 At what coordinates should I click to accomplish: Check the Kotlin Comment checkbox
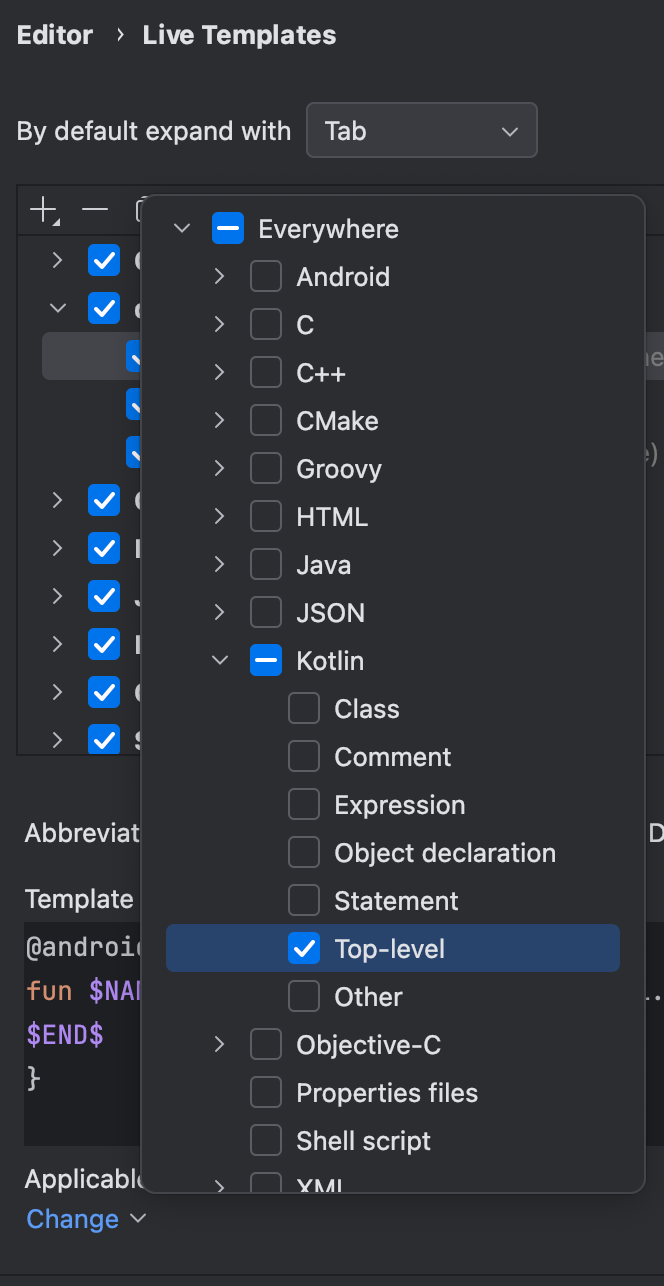coord(304,757)
